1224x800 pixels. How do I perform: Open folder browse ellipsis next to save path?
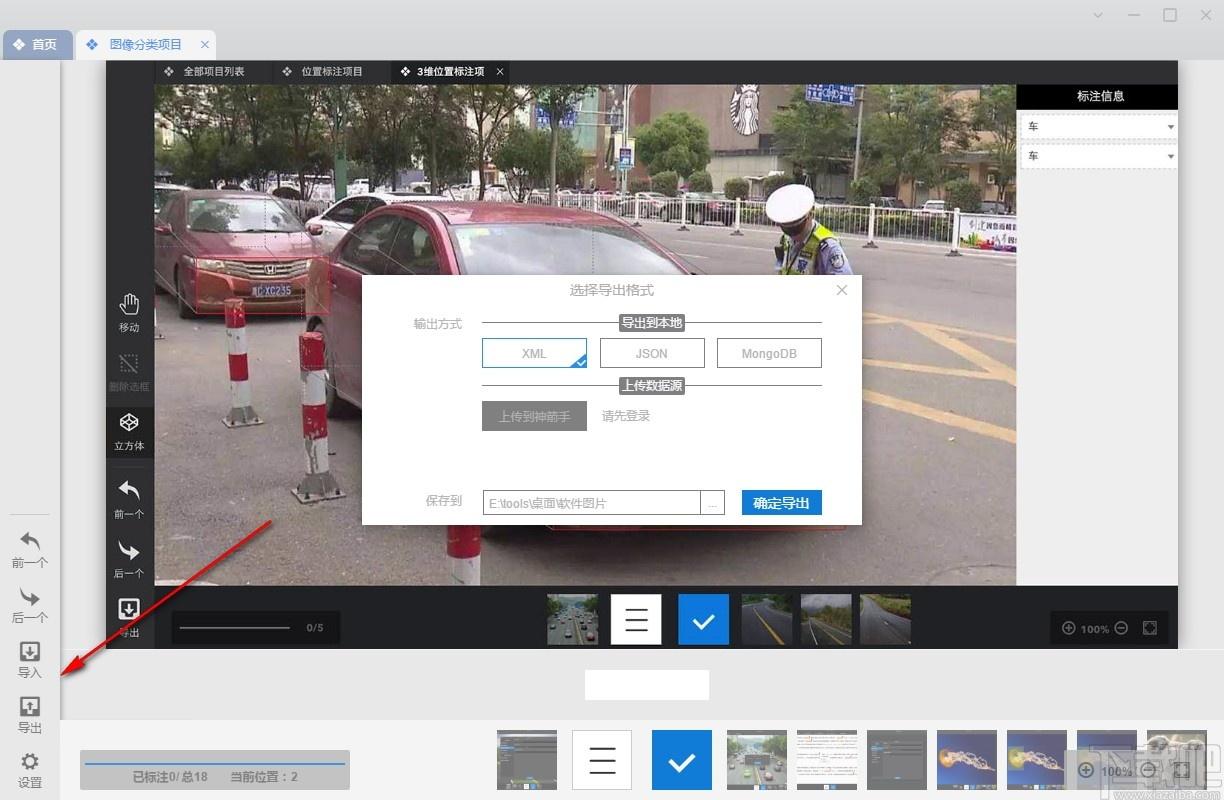[712, 503]
